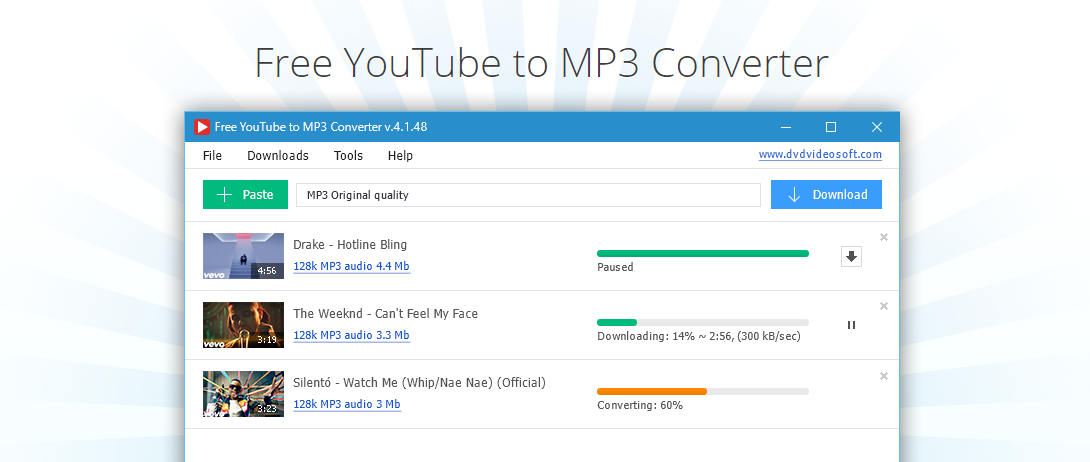Pause The Weeknd download
This screenshot has width=1090, height=462.
tap(851, 325)
